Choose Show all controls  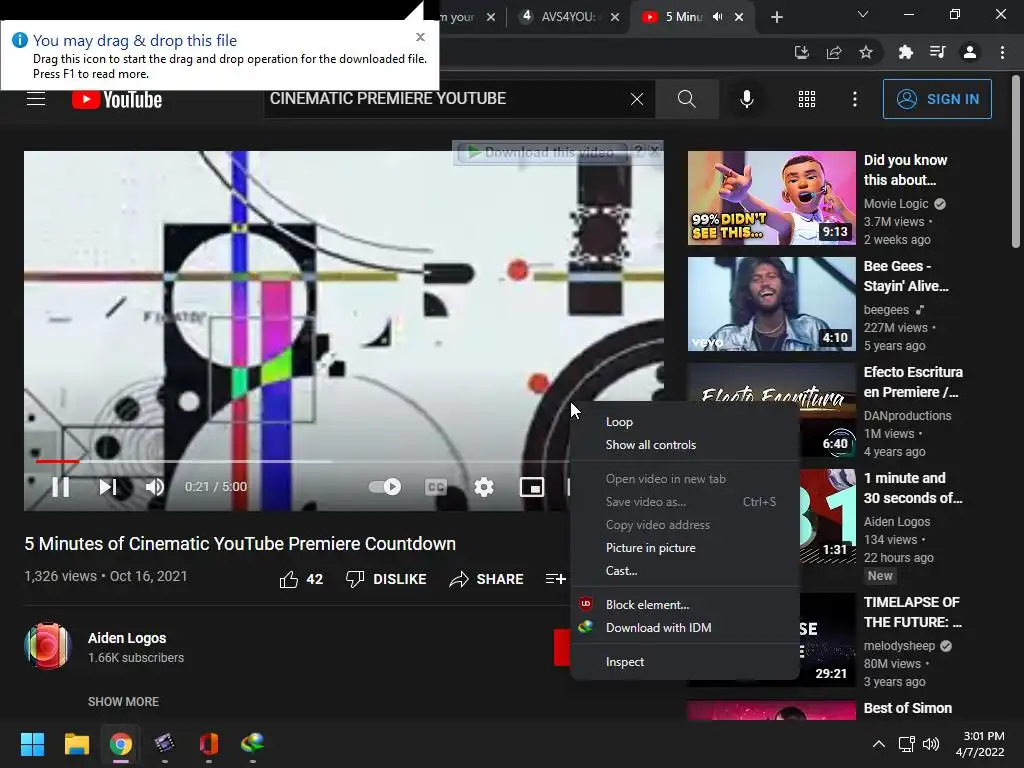click(x=685, y=445)
